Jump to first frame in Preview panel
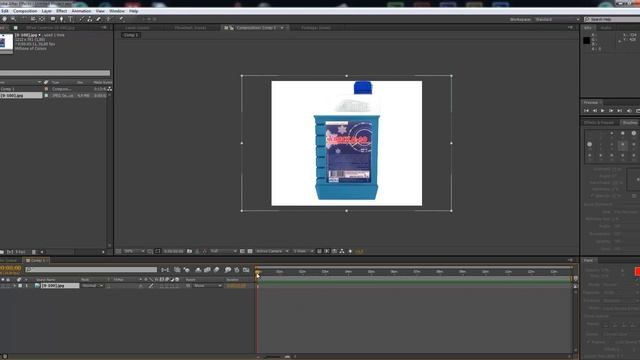Image resolution: width=640 pixels, height=360 pixels. (x=587, y=111)
